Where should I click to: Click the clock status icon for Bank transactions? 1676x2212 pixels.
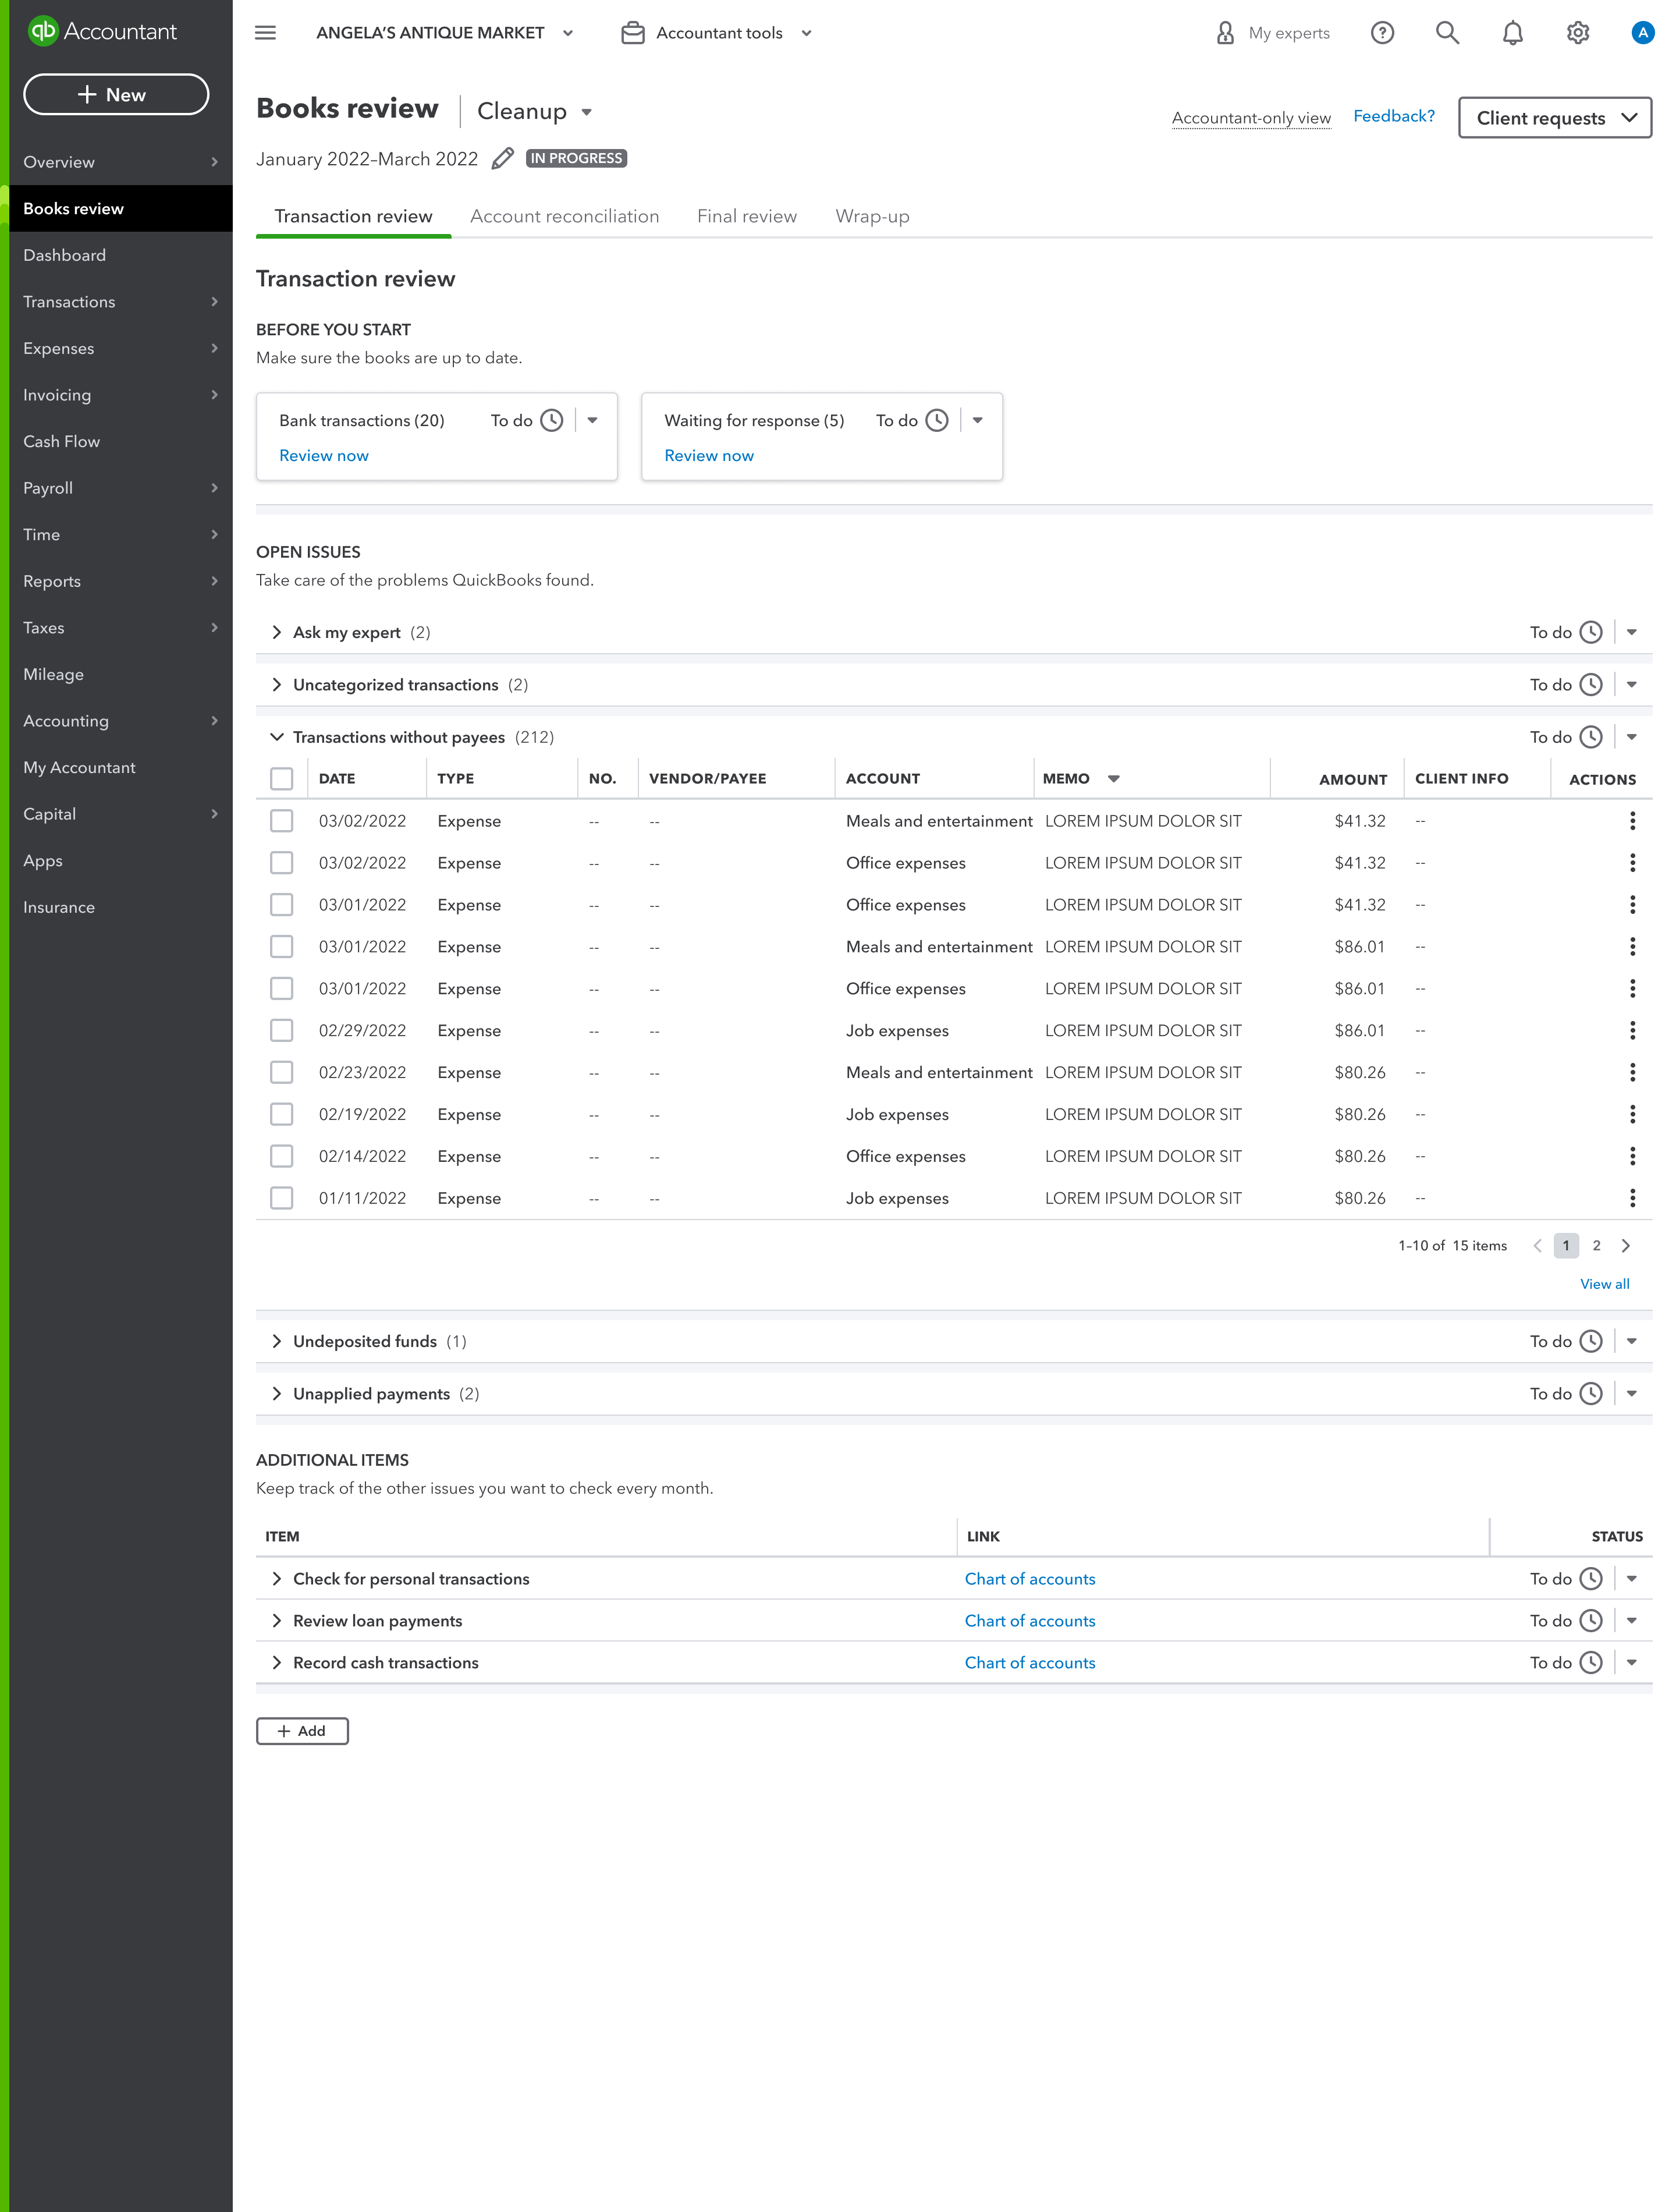[x=552, y=421]
